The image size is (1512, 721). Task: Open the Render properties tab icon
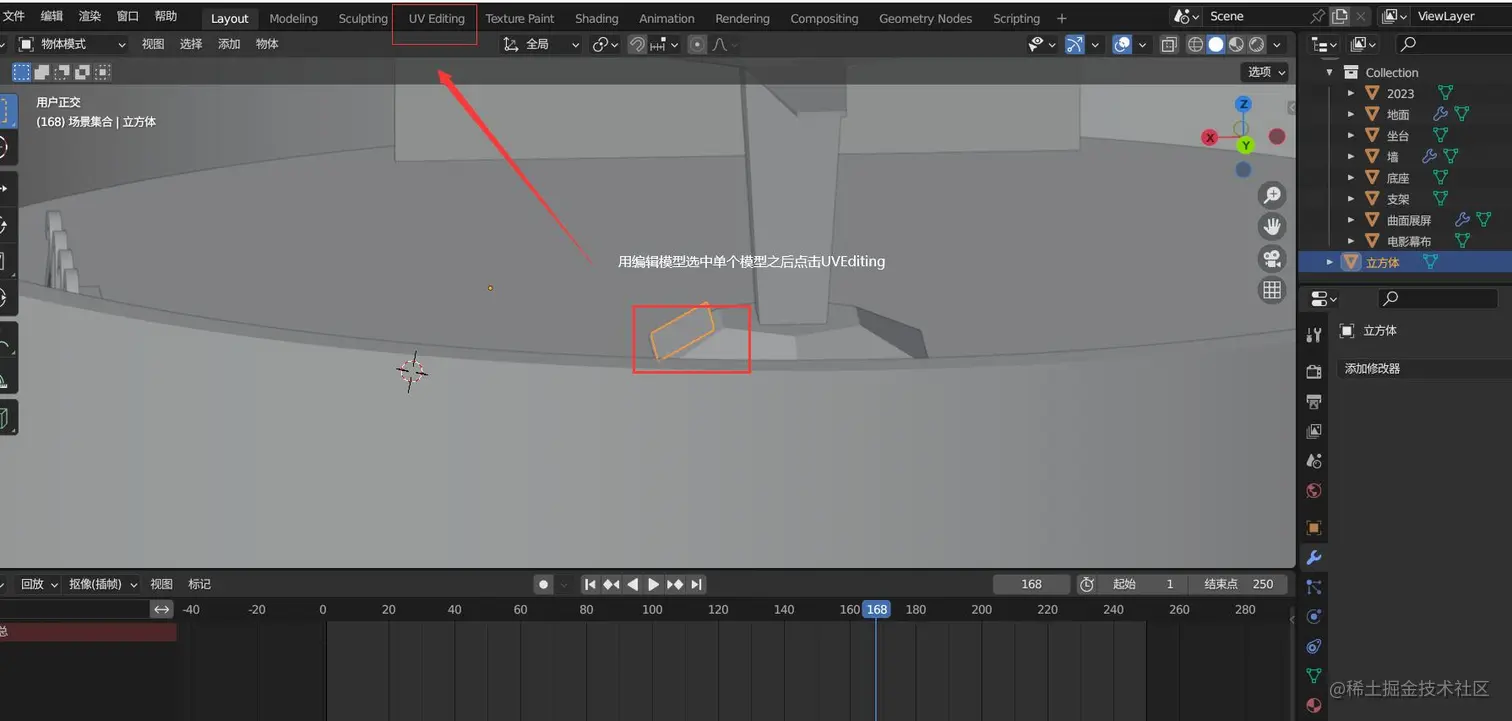click(1314, 372)
